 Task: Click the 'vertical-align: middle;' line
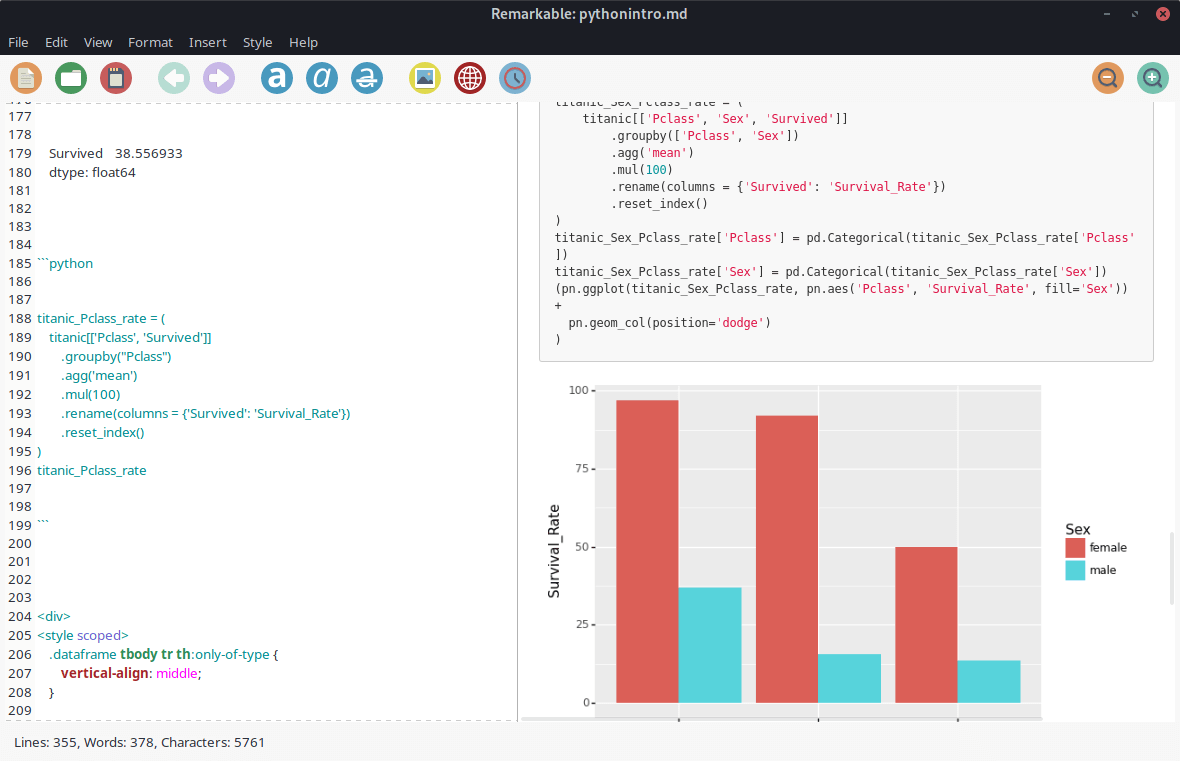131,674
